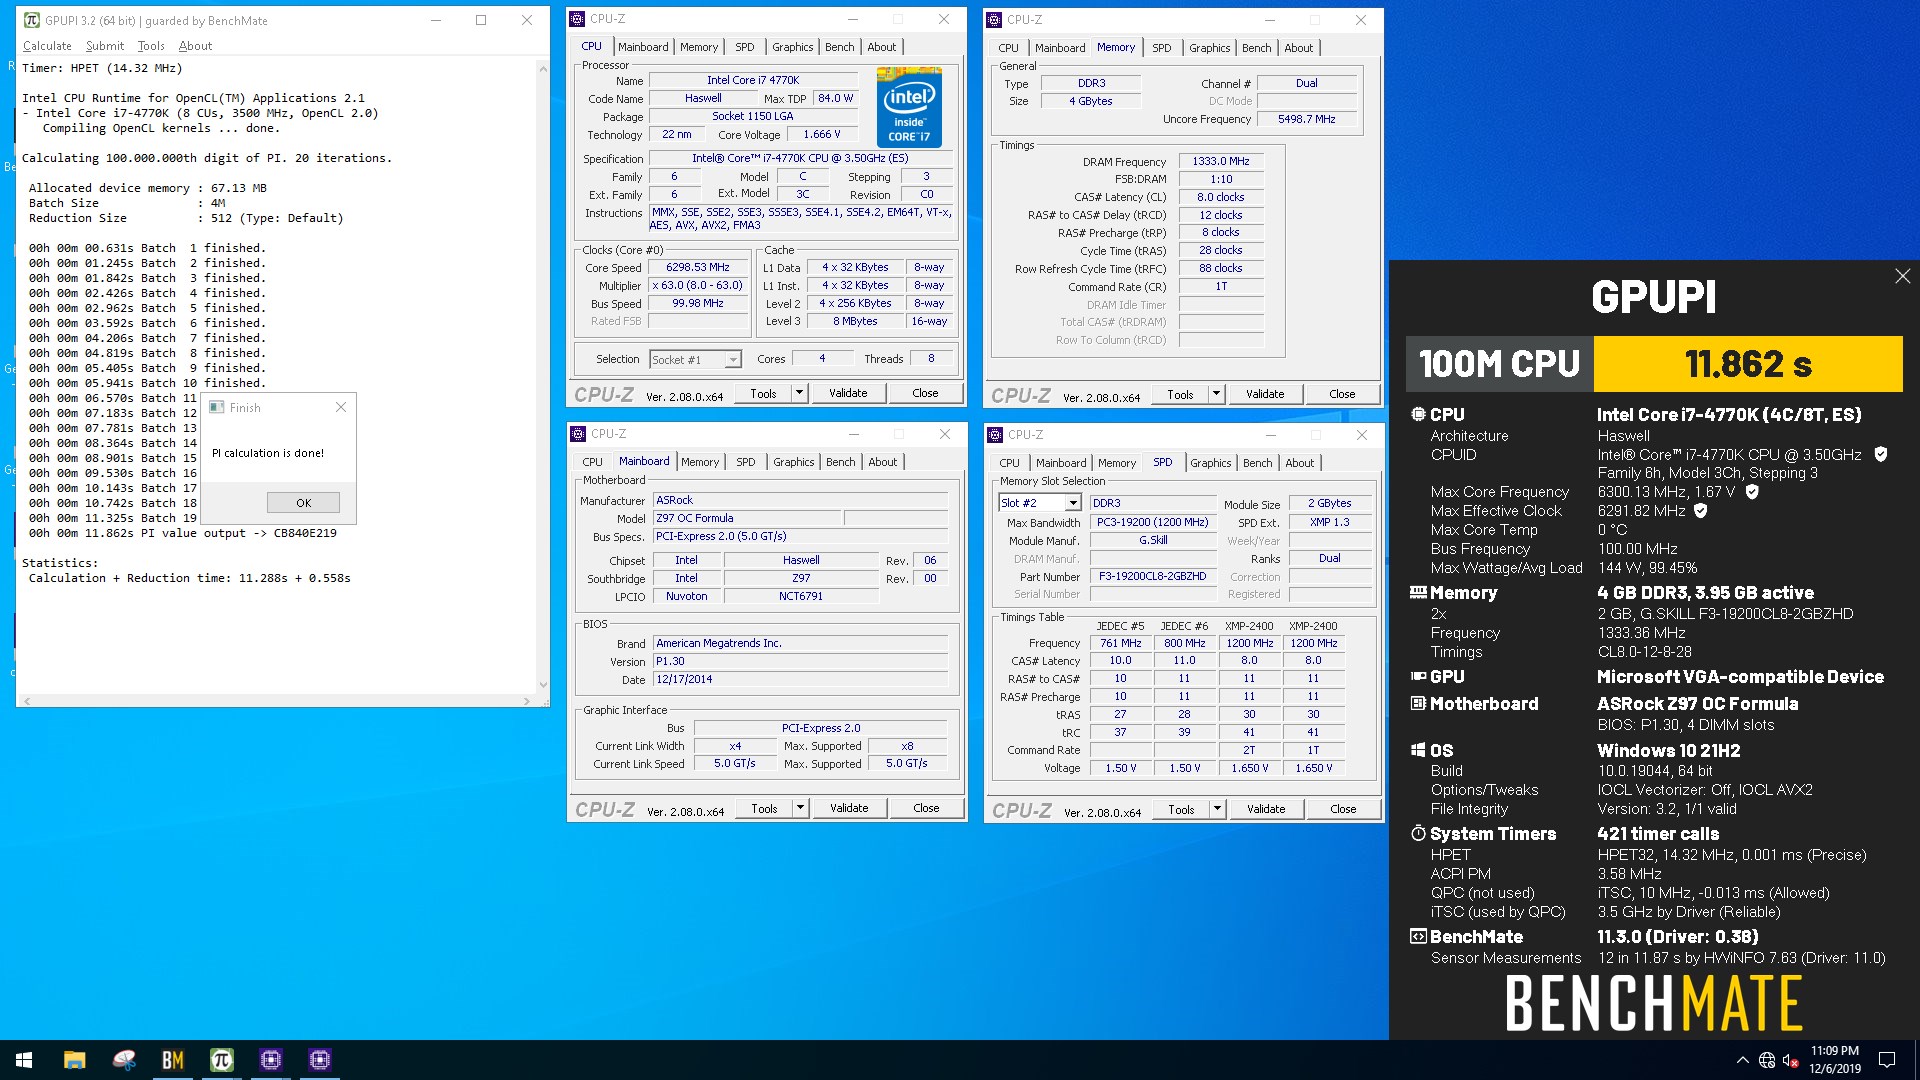The image size is (1920, 1080).
Task: Click the Multiplier value field in CPU-Z
Action: point(698,285)
